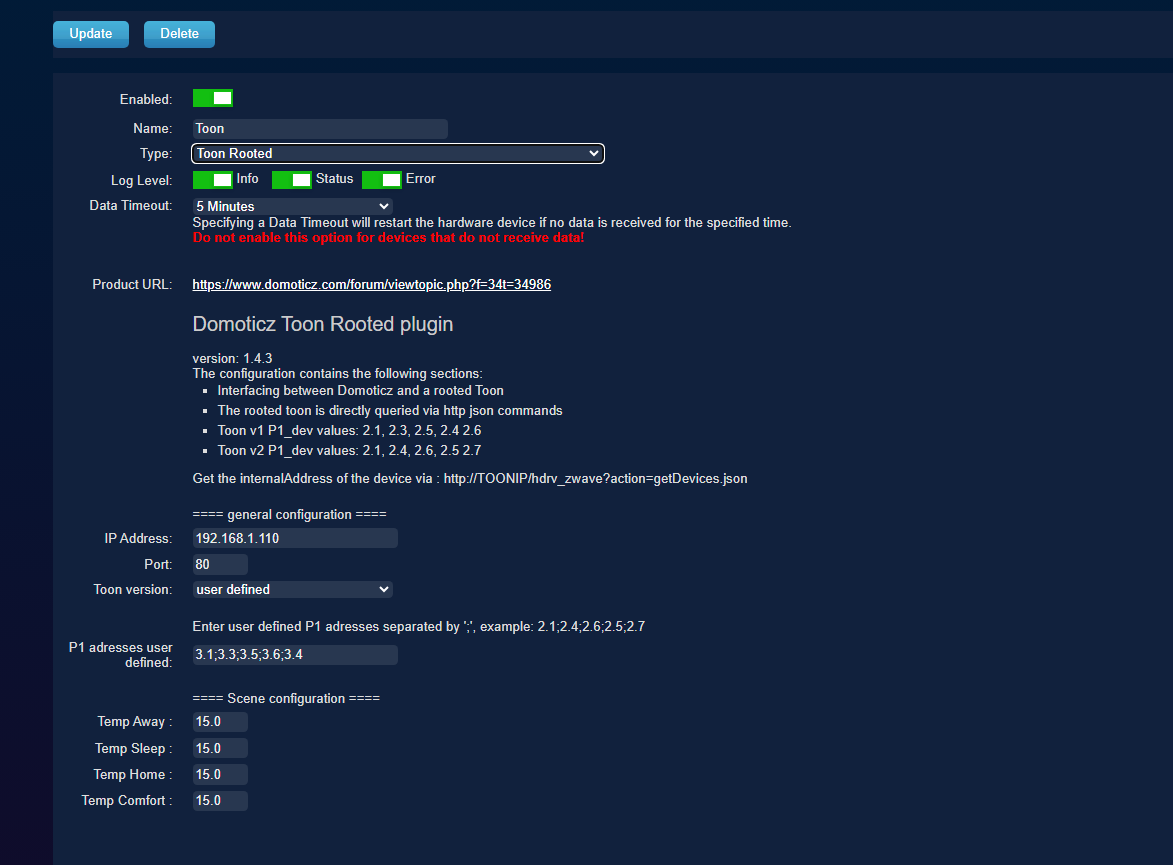The height and width of the screenshot is (865, 1173).
Task: Select the 'version: 1.4.3' text
Action: [x=233, y=358]
